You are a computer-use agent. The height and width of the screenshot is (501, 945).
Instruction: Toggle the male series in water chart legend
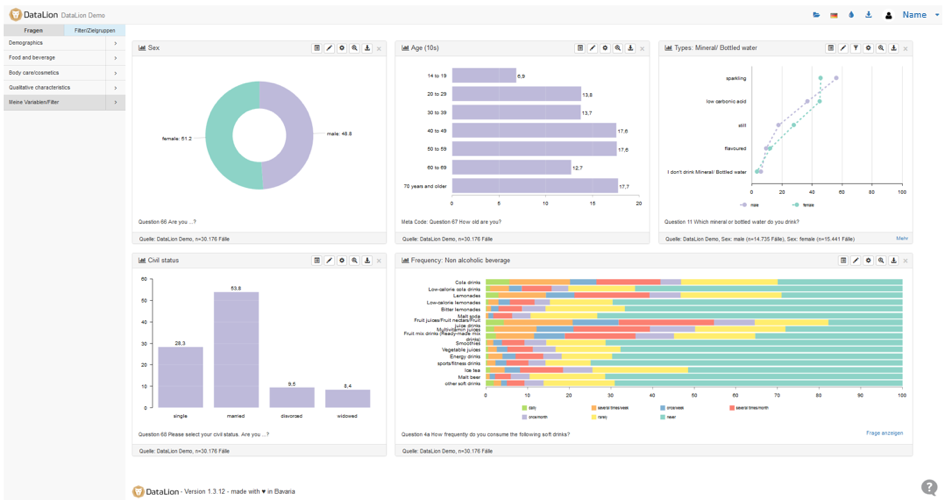point(750,206)
